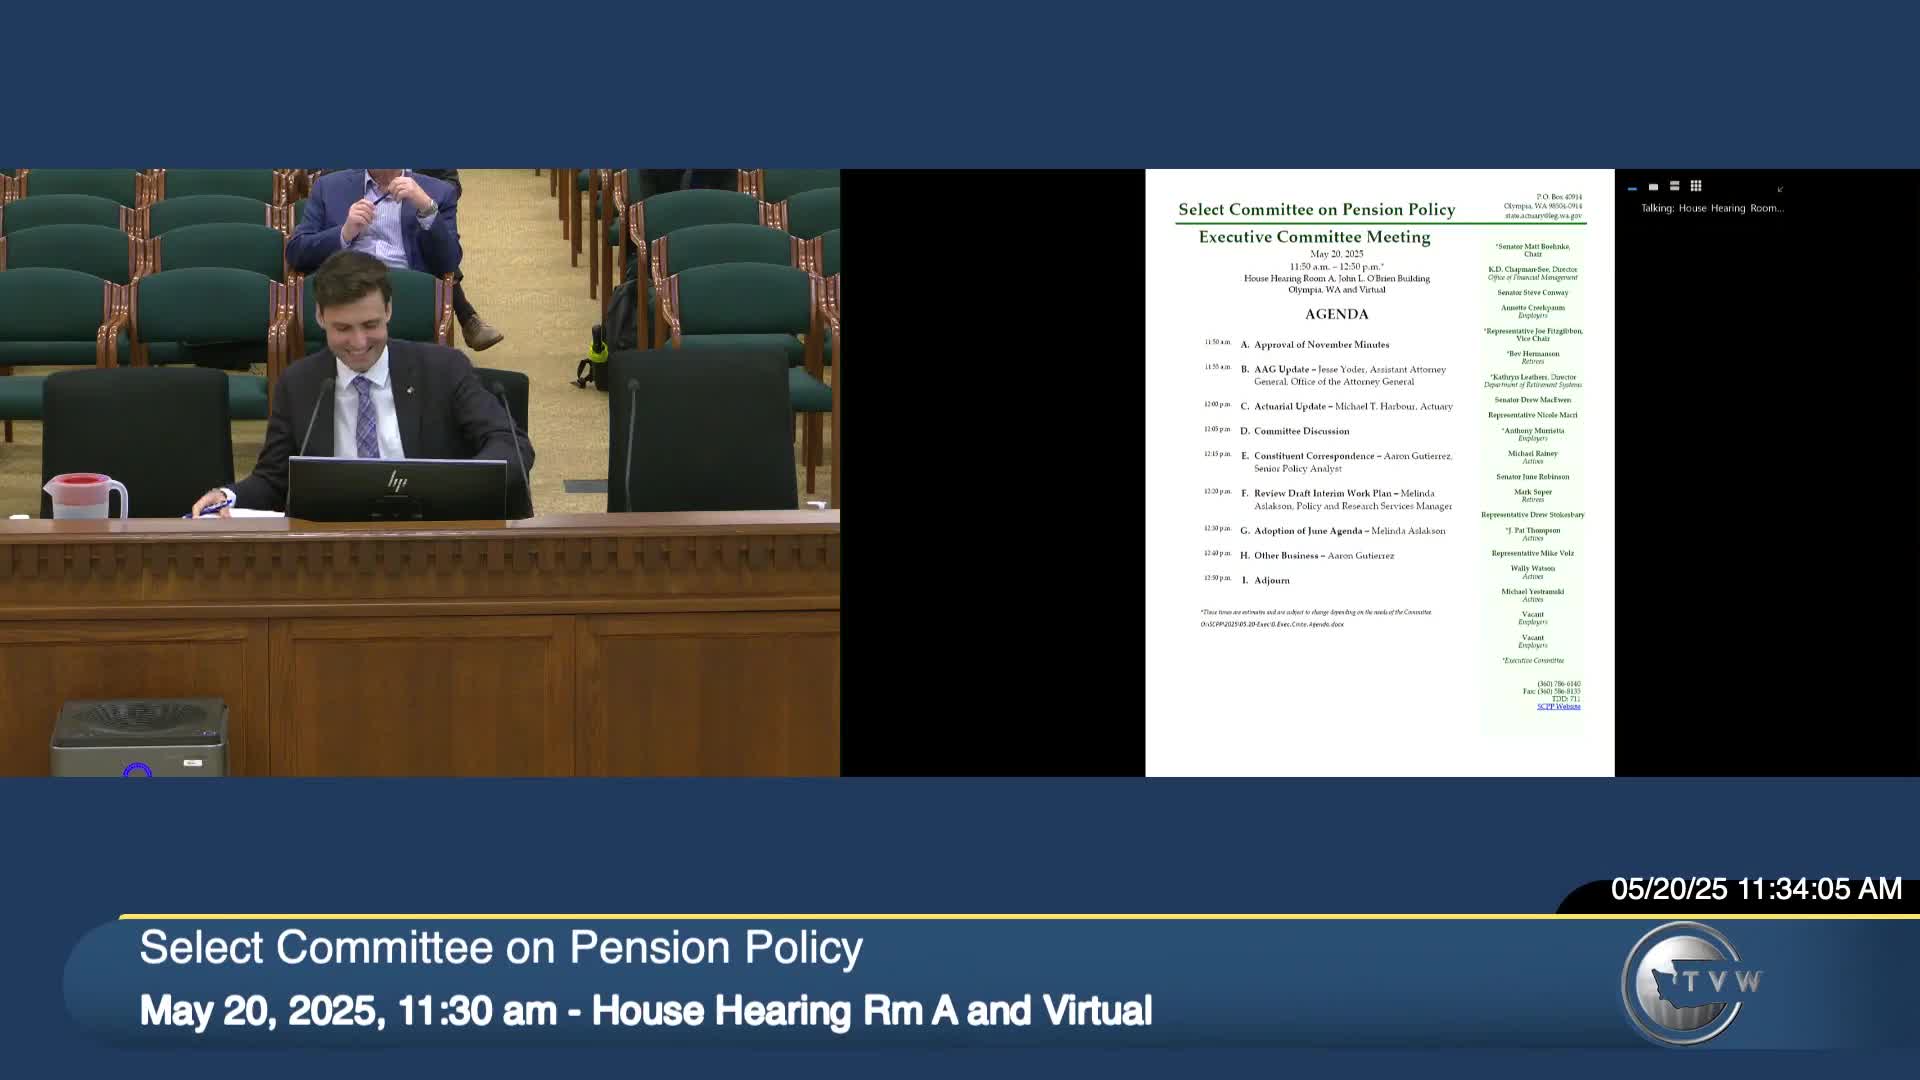The width and height of the screenshot is (1920, 1080).
Task: Click the committee hearing room video feed
Action: click(420, 472)
